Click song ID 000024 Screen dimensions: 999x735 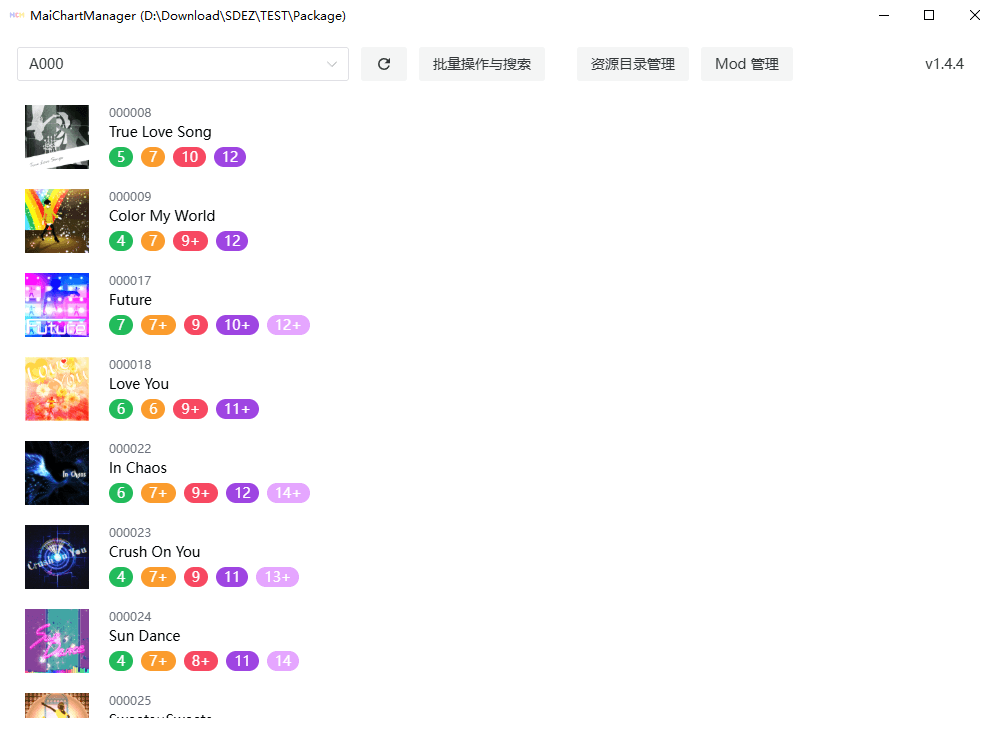pos(130,617)
